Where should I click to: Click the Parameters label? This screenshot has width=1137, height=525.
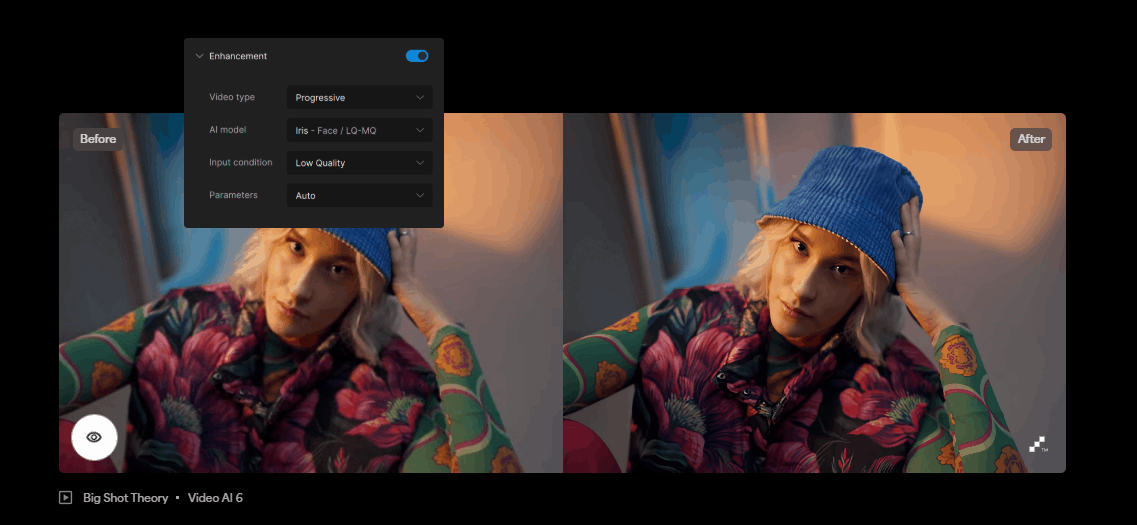coord(233,195)
